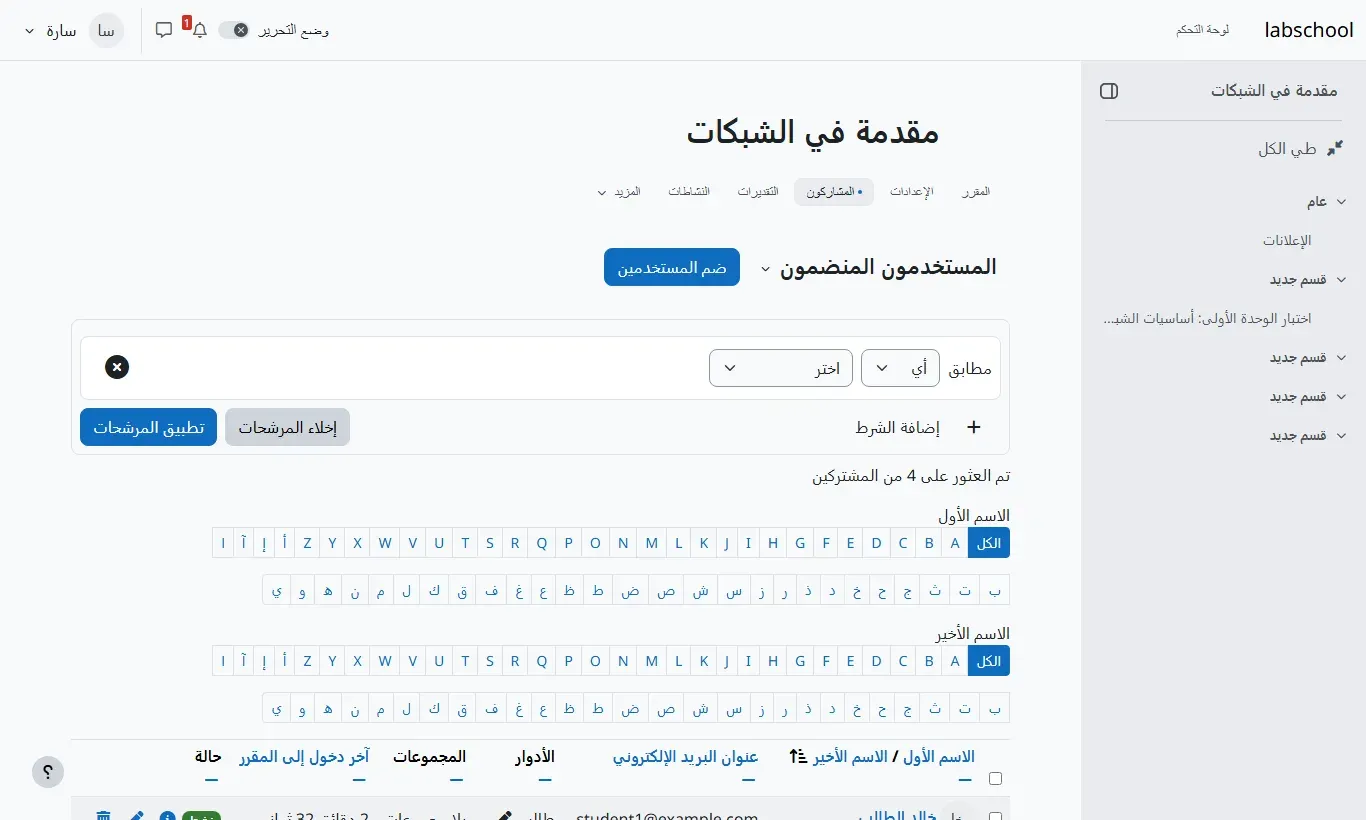Viewport: 1366px width, 820px height.
Task: Switch to the التقديرات tab
Action: click(759, 192)
